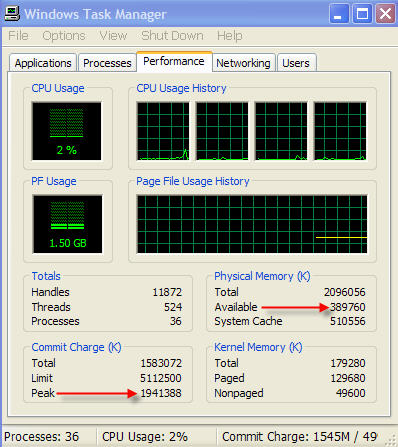Open the Options menu

(x=64, y=36)
